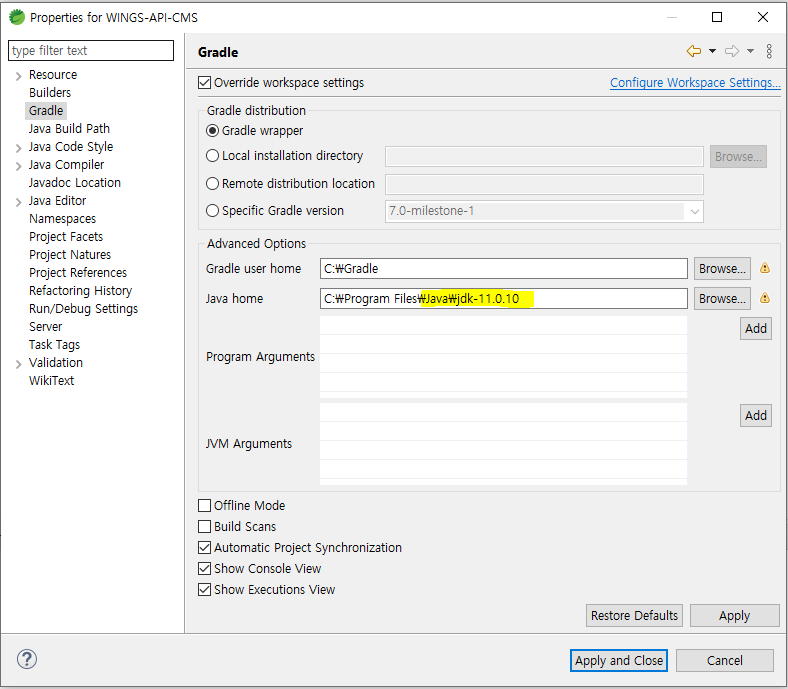The image size is (788, 689).
Task: Open back history dropdown arrow
Action: [x=712, y=51]
